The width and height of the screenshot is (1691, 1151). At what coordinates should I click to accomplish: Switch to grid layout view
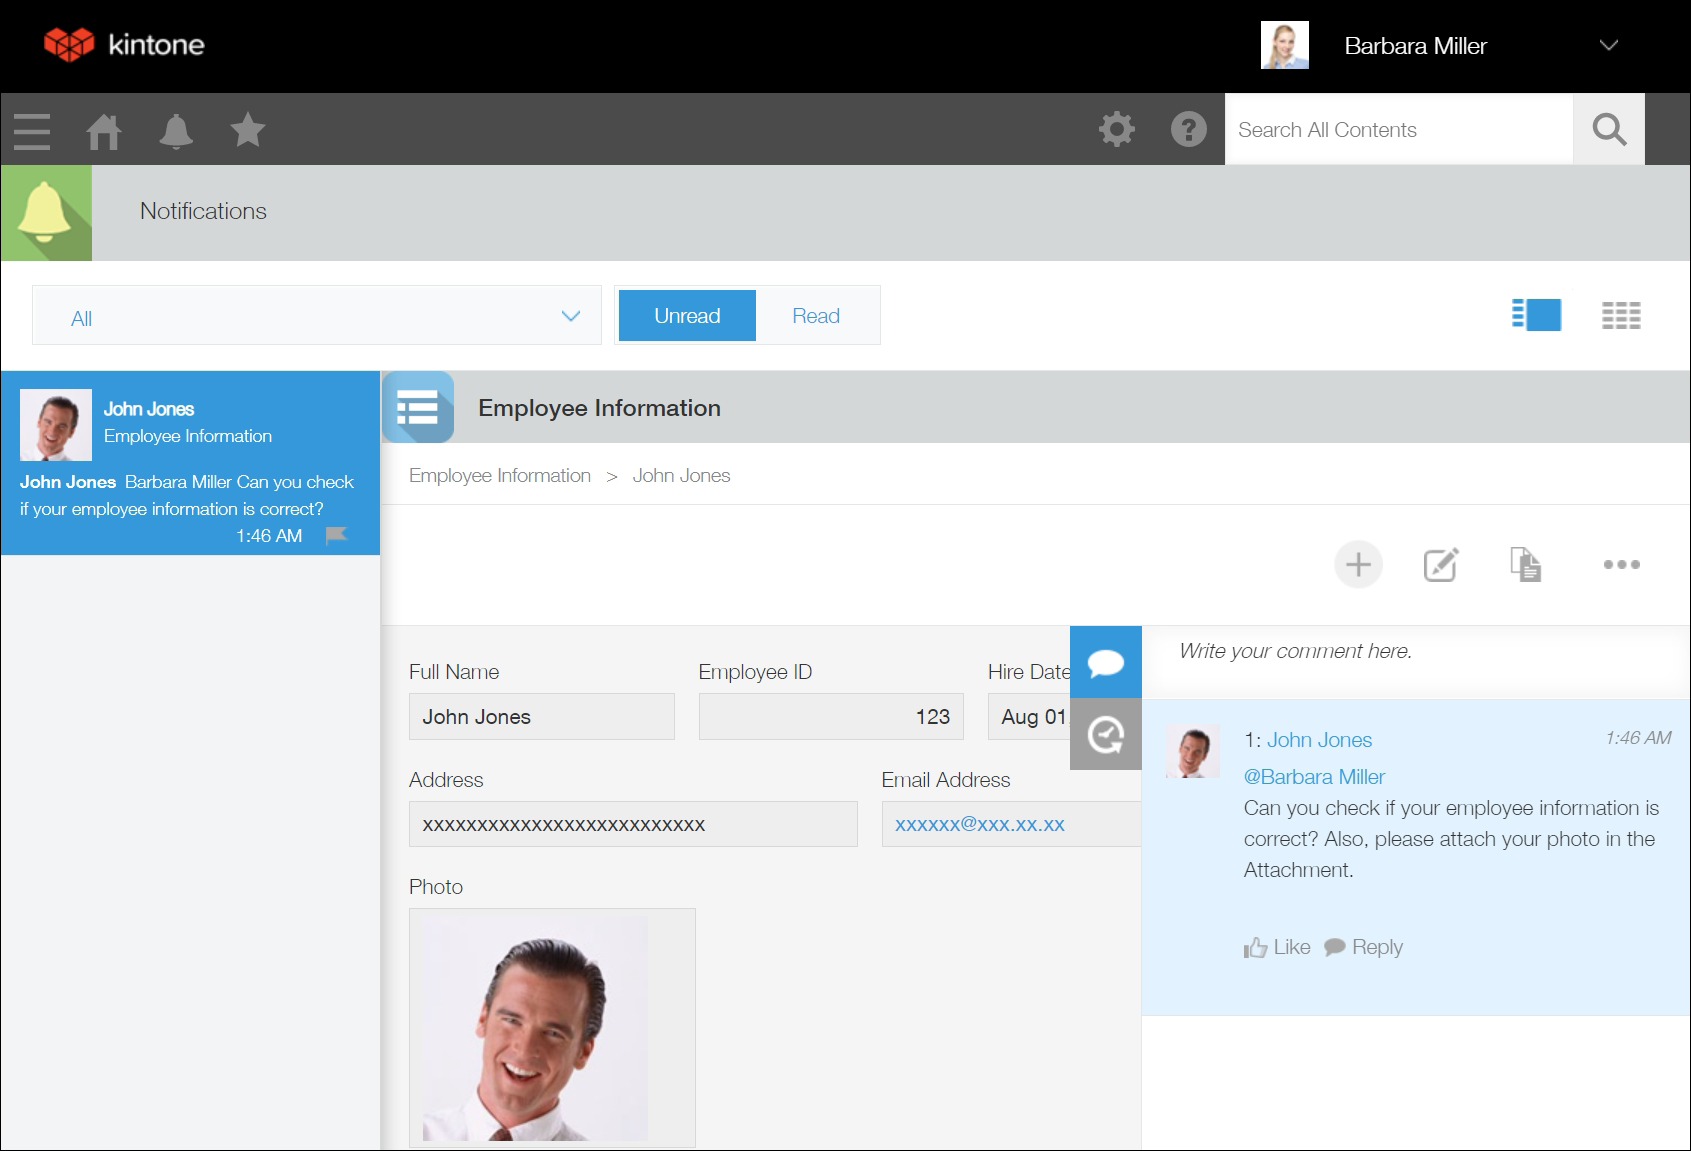tap(1620, 315)
